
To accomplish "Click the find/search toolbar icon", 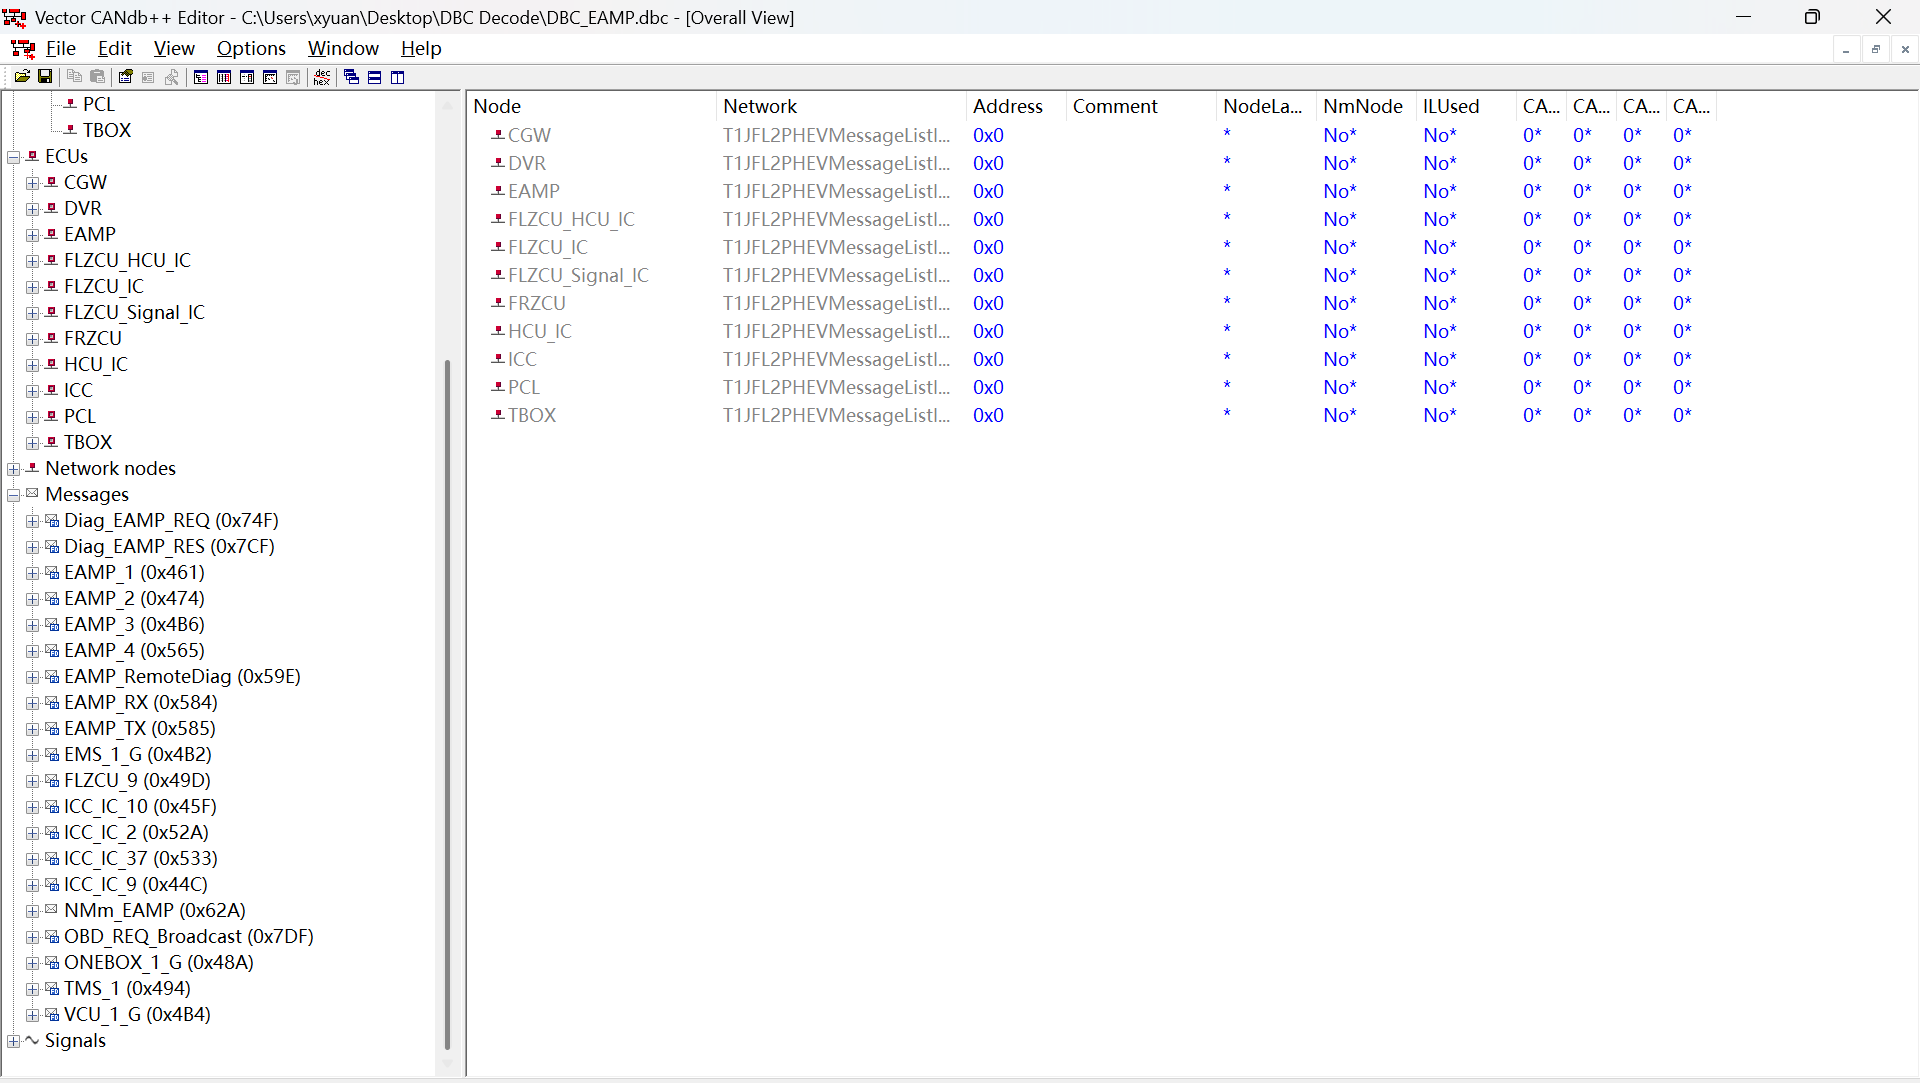I will [x=172, y=77].
